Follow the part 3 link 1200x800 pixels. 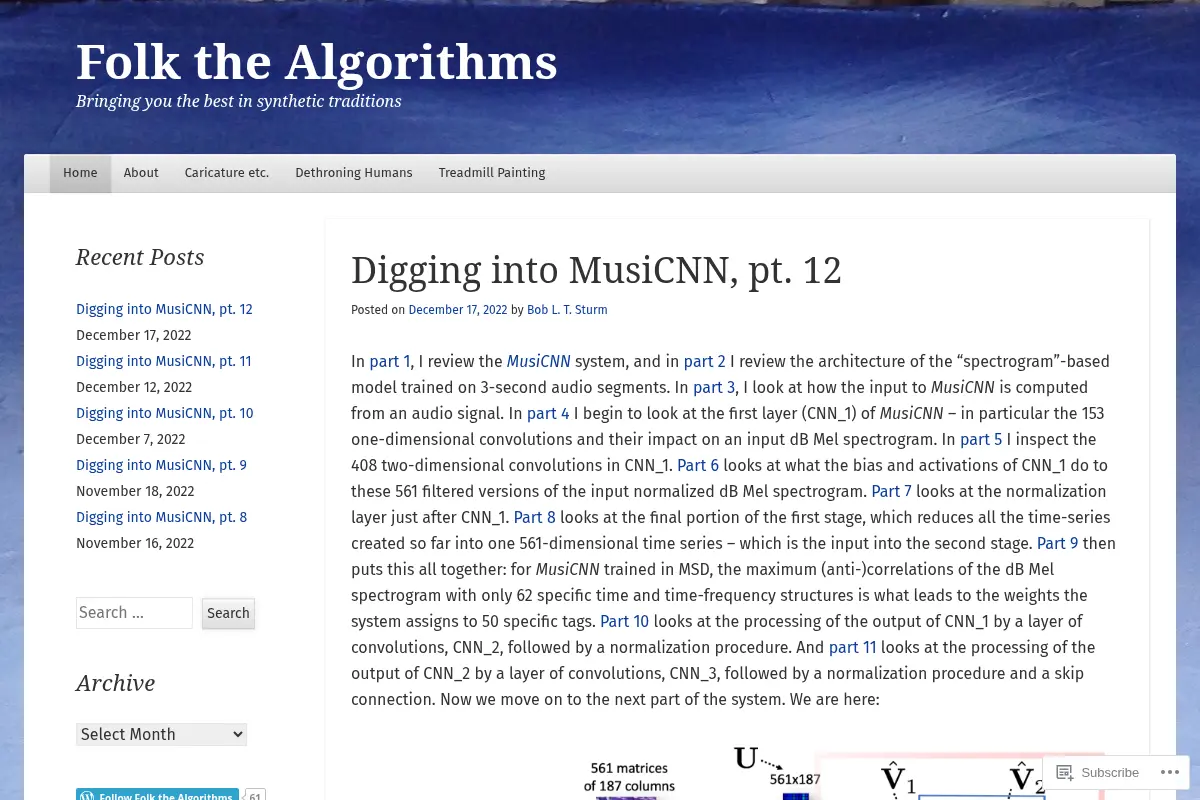714,387
